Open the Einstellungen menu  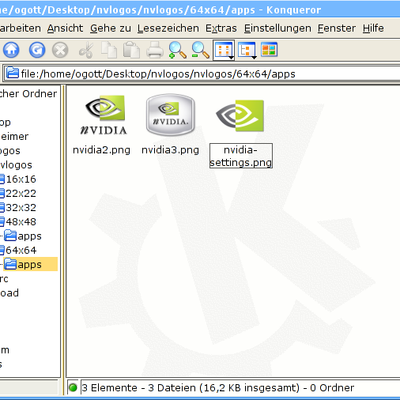pyautogui.click(x=277, y=28)
